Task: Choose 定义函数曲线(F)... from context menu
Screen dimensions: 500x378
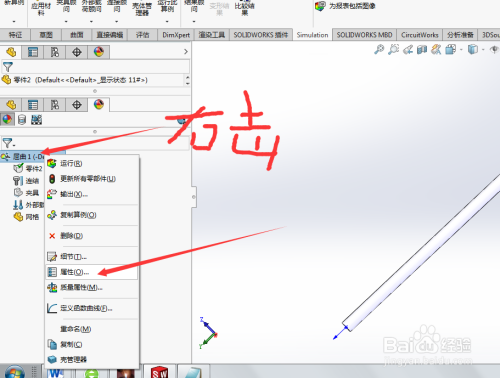Action: [x=92, y=308]
